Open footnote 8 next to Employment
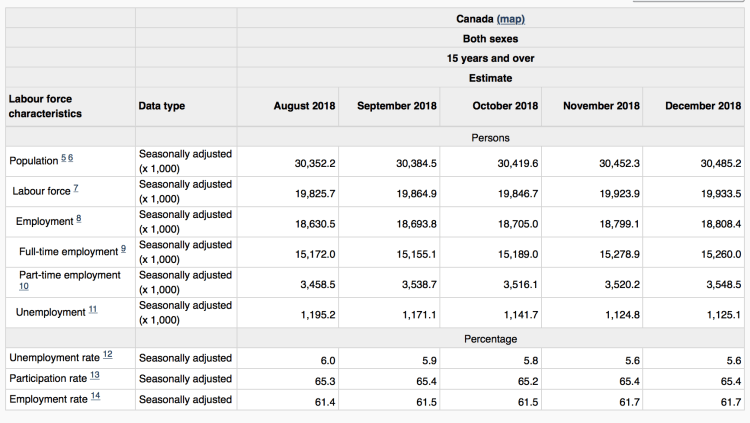Viewport: 750px width, 423px height. point(79,219)
